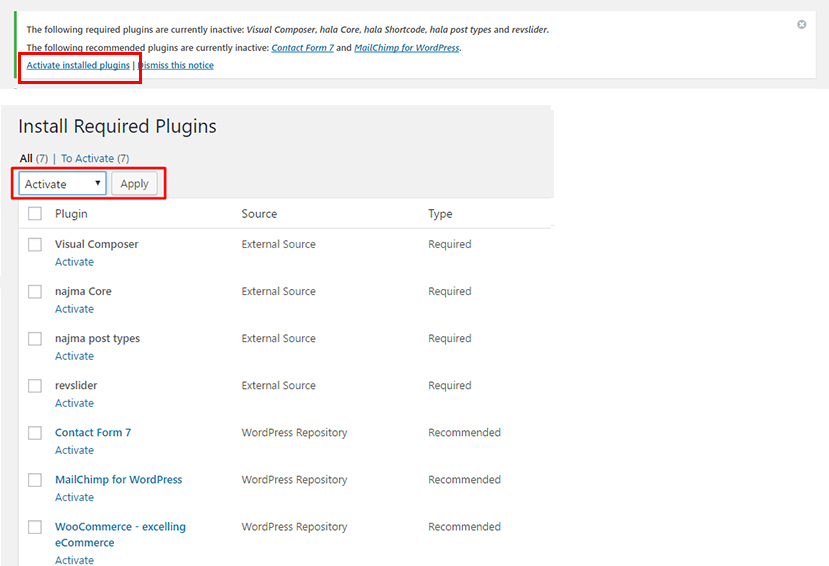Check the Visual Composer checkbox
This screenshot has height=566, width=829.
coord(35,245)
